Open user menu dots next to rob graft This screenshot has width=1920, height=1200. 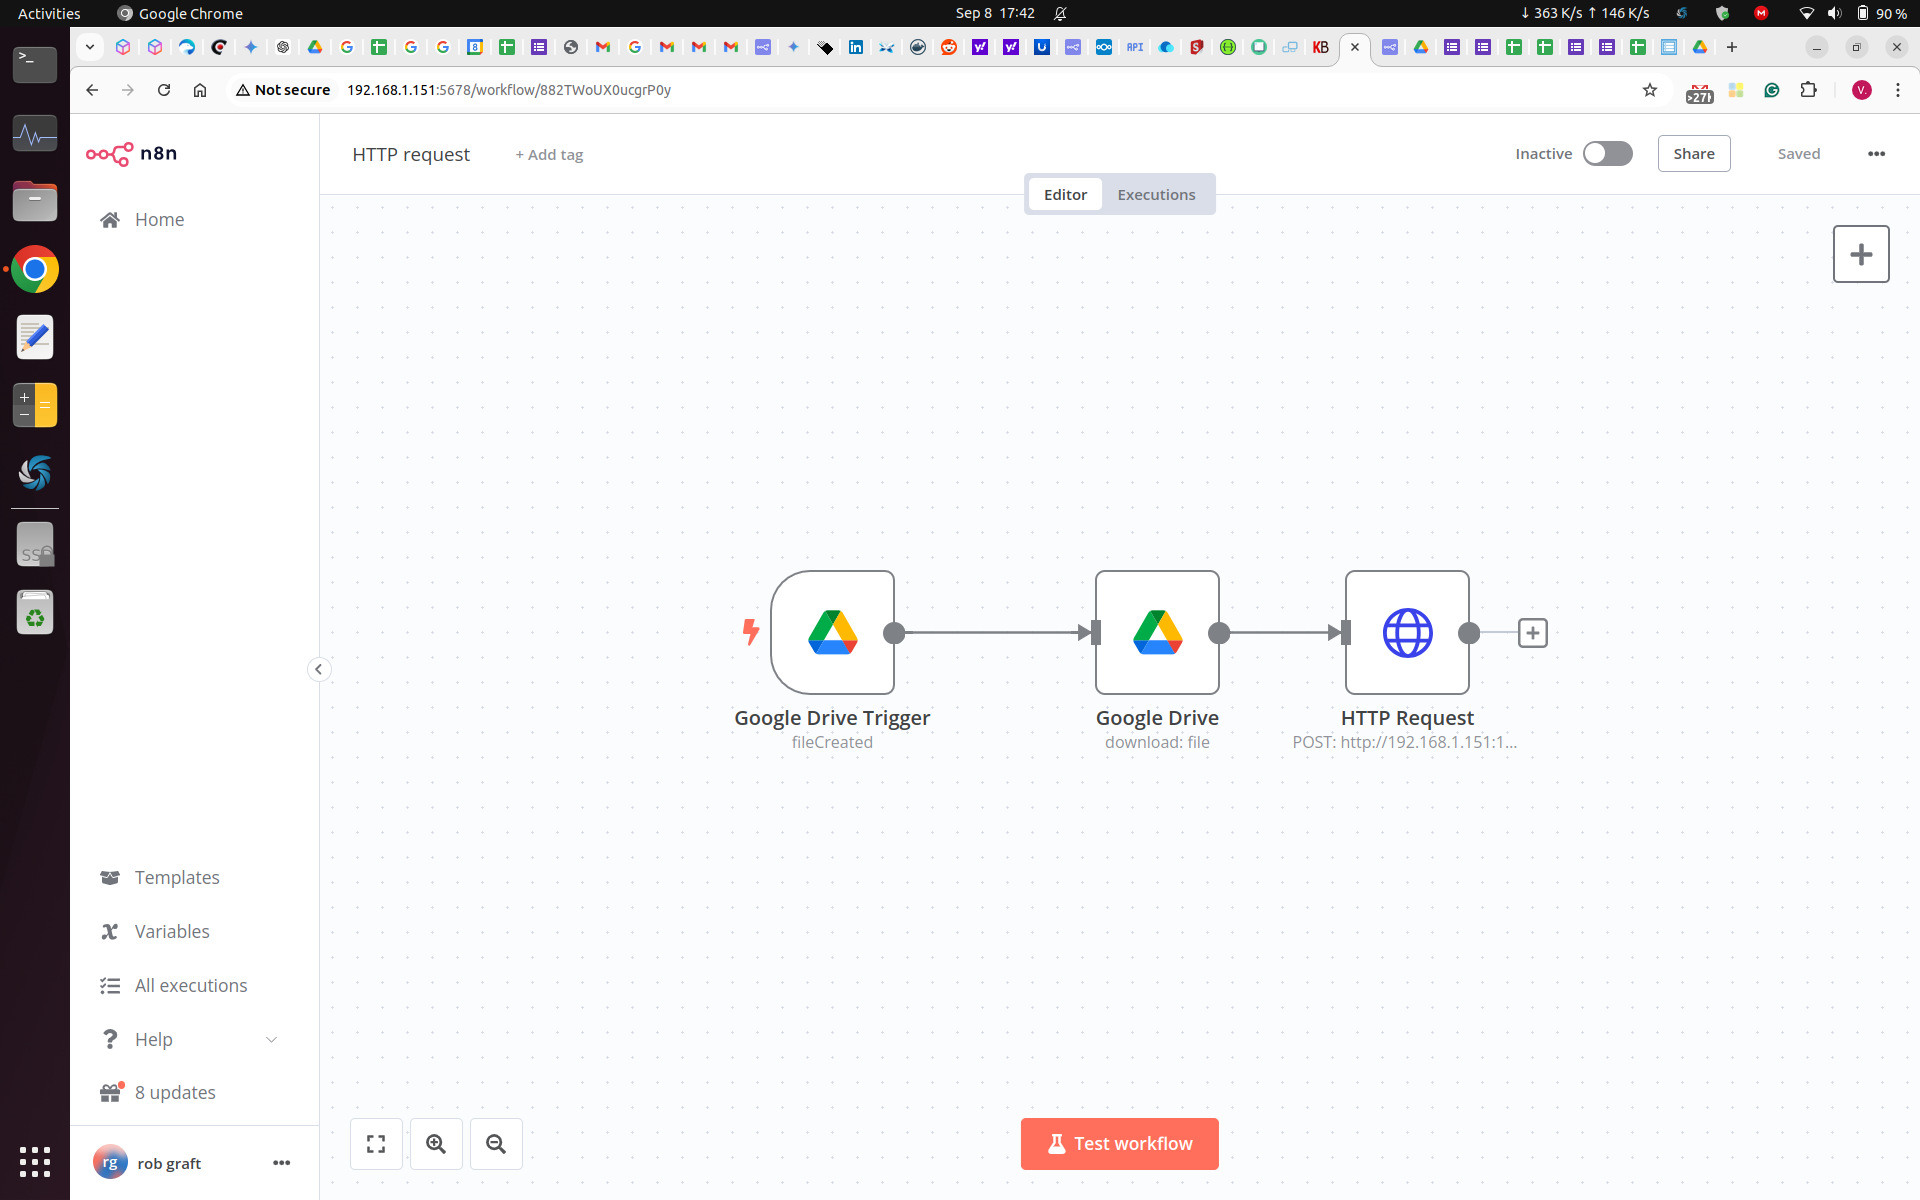[x=282, y=1163]
